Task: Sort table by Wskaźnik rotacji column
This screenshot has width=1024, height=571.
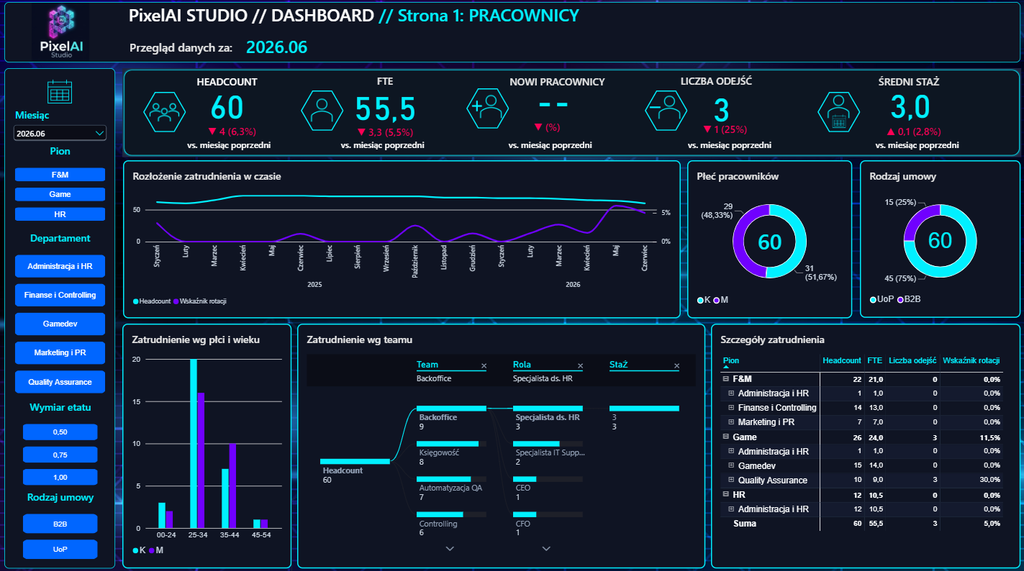Action: [x=971, y=361]
